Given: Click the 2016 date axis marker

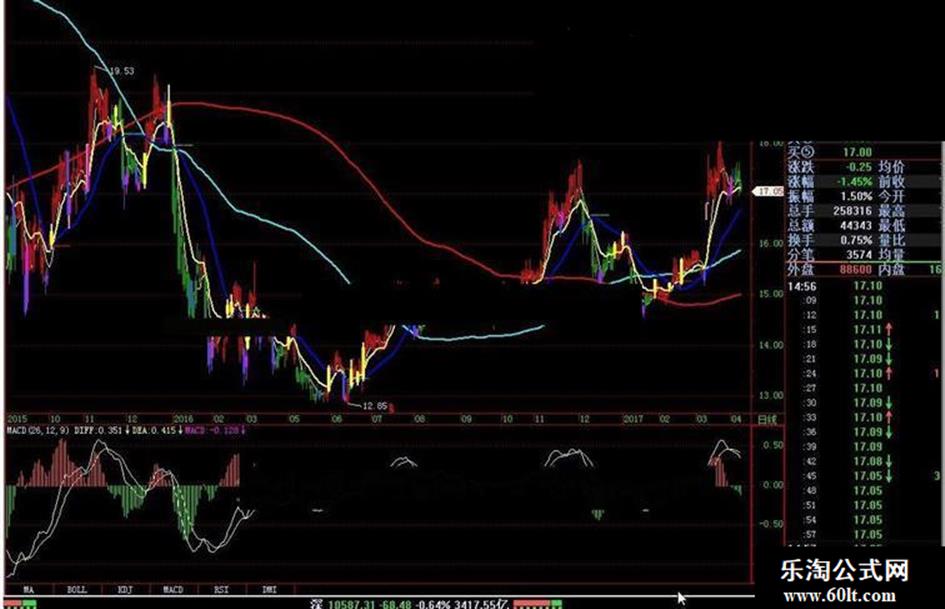Looking at the screenshot, I should [183, 419].
